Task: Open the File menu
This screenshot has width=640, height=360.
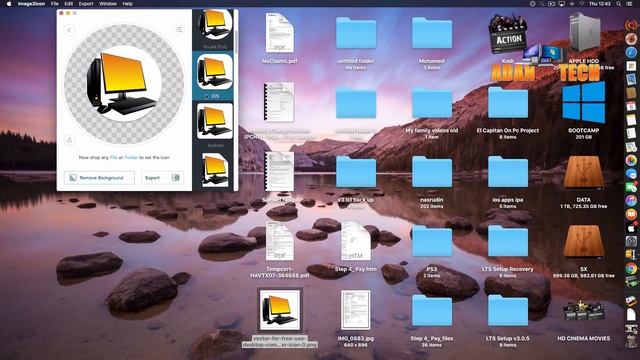Action: coord(55,4)
